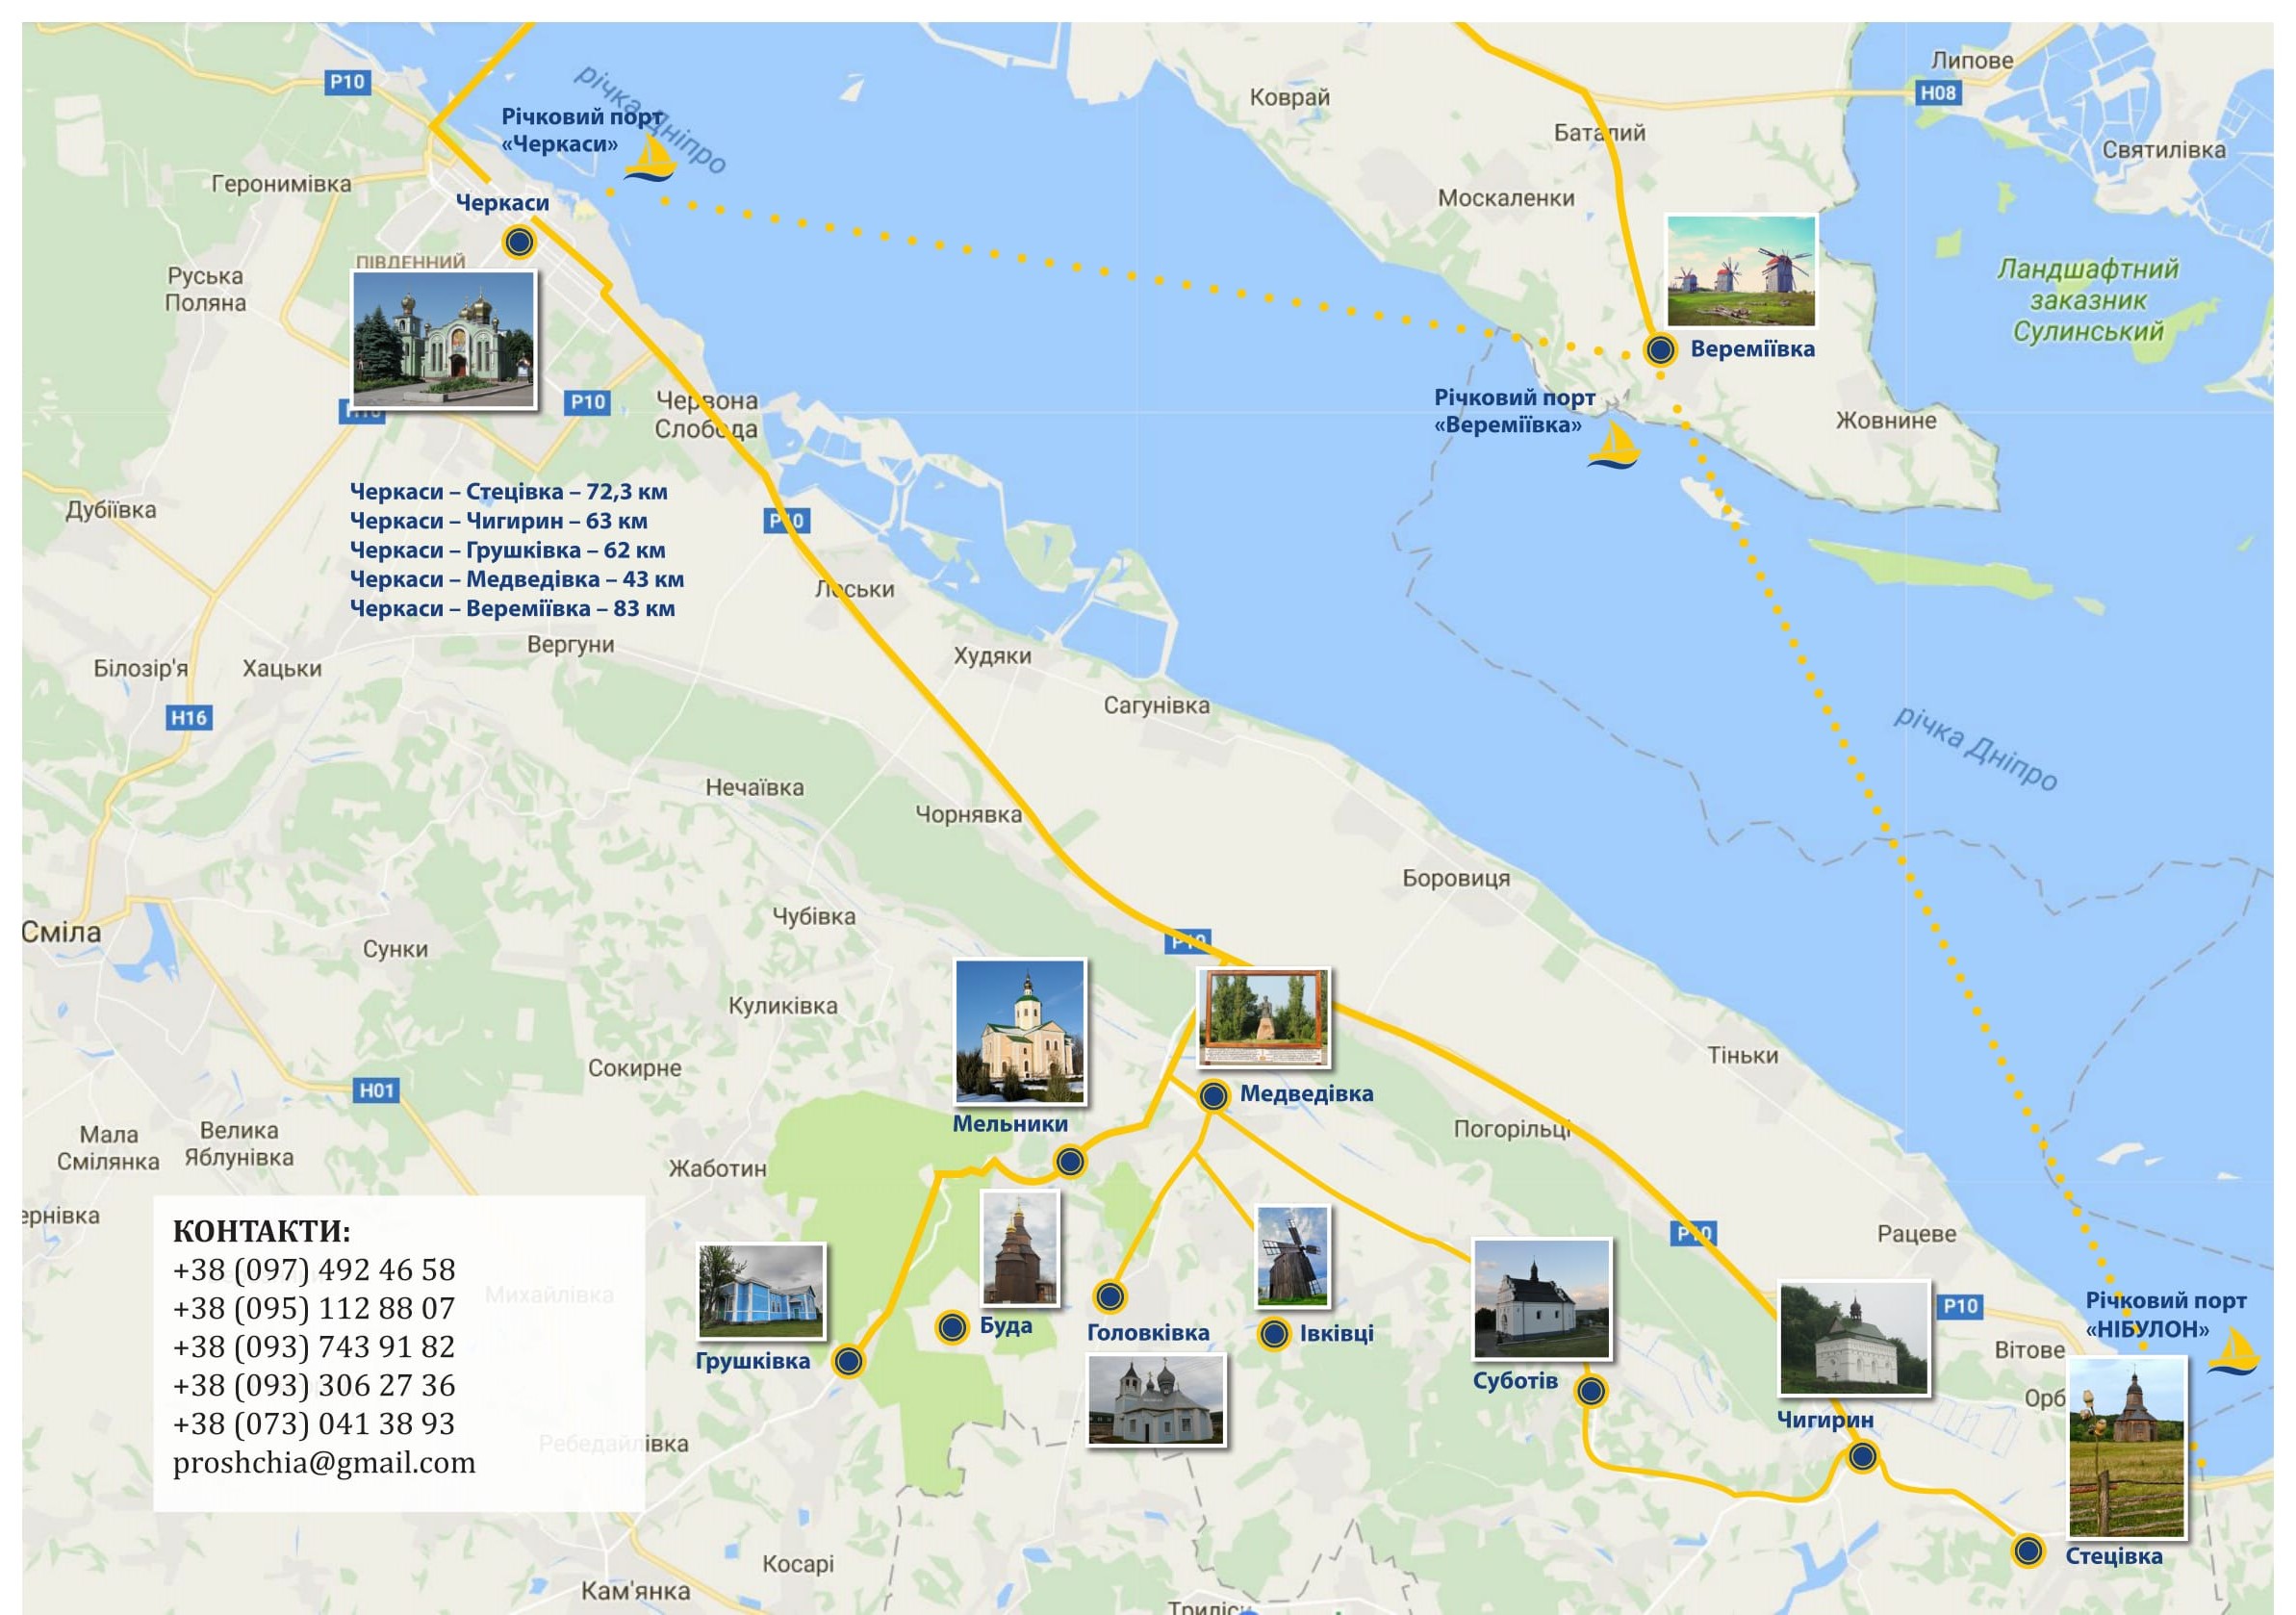Click the Чорнявка village label
Image resolution: width=2296 pixels, height=1615 pixels.
click(x=969, y=814)
